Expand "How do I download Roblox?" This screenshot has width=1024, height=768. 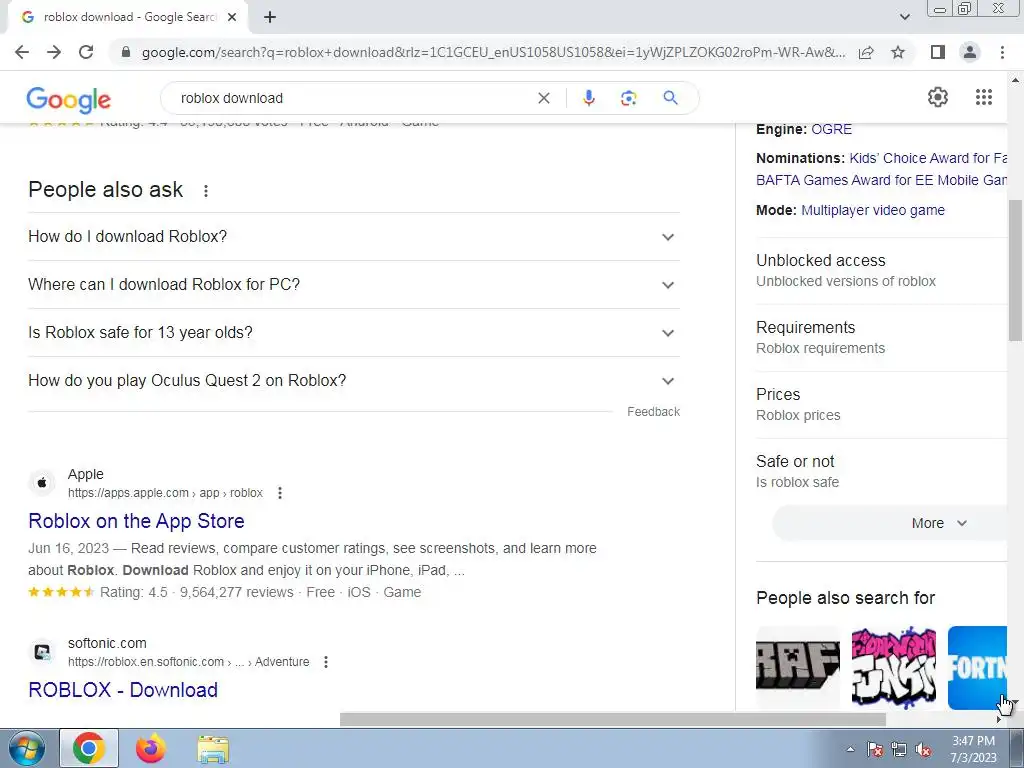[354, 236]
